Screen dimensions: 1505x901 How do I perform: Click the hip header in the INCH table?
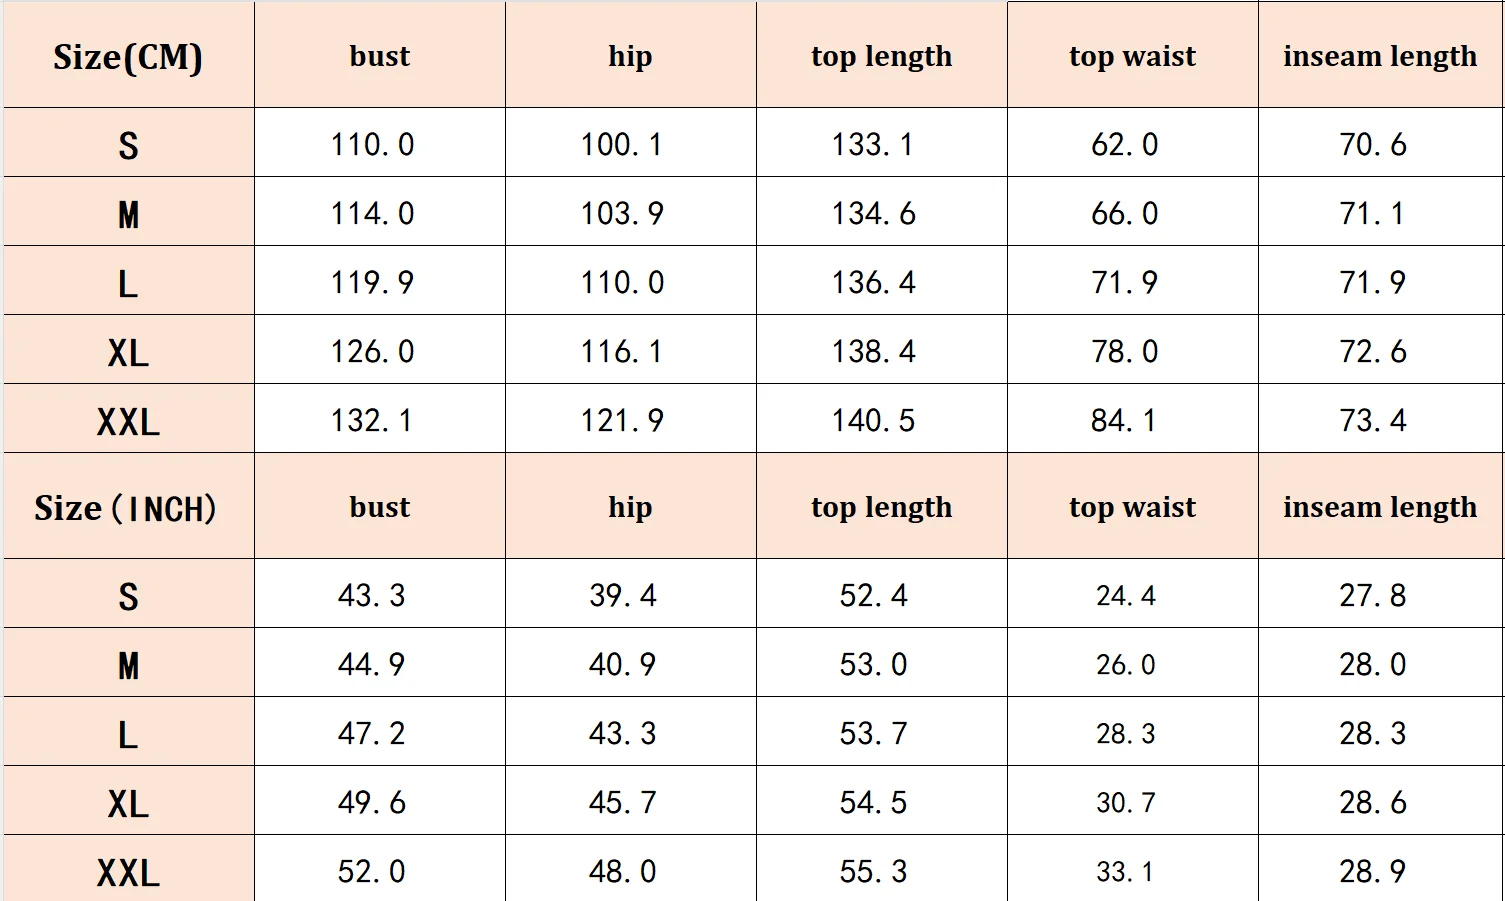point(631,507)
